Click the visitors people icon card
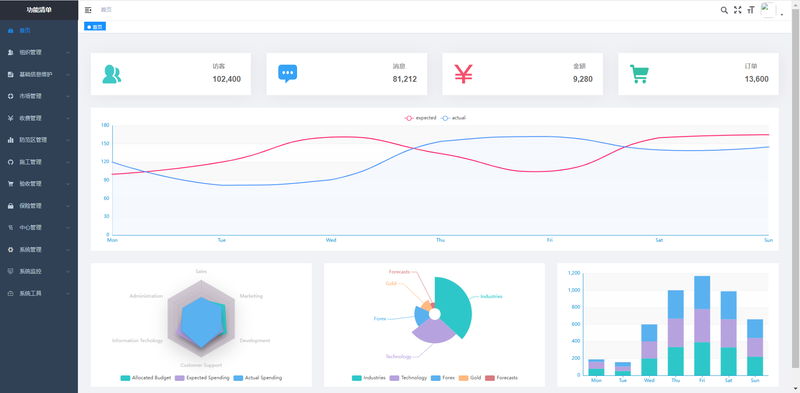 [x=112, y=74]
